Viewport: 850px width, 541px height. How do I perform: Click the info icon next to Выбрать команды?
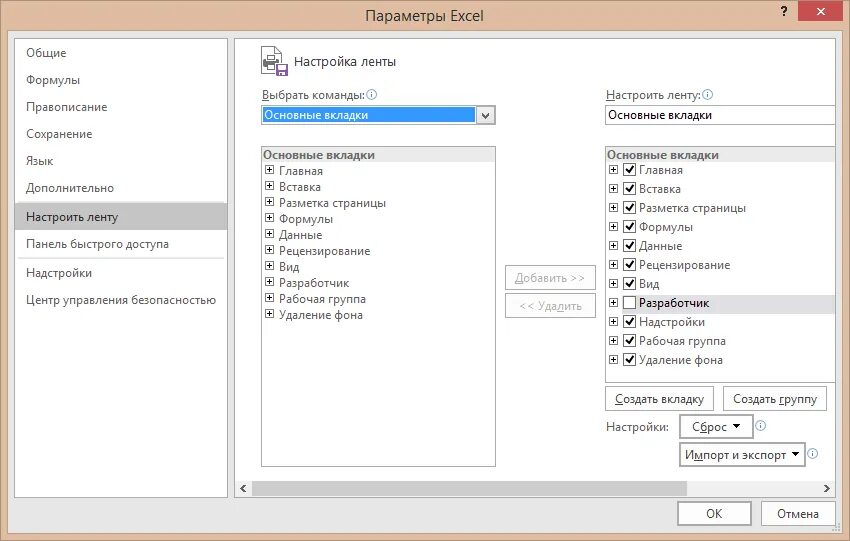tap(371, 95)
